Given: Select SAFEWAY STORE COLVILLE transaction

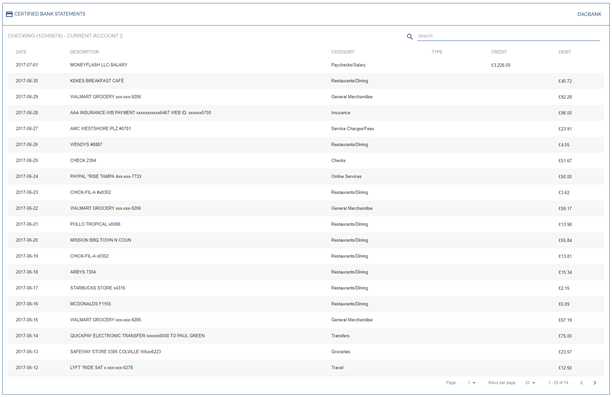Looking at the screenshot, I should tap(115, 352).
